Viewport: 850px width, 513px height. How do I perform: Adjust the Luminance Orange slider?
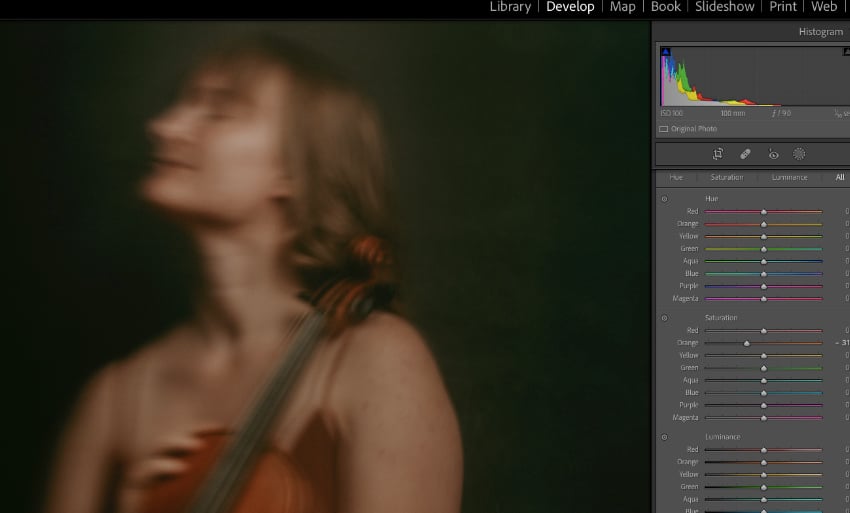coord(763,463)
